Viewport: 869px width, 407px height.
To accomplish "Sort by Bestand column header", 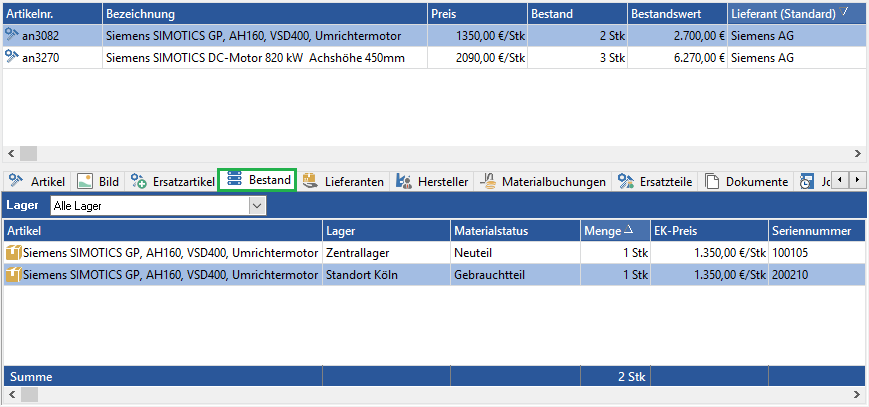I will coord(577,13).
